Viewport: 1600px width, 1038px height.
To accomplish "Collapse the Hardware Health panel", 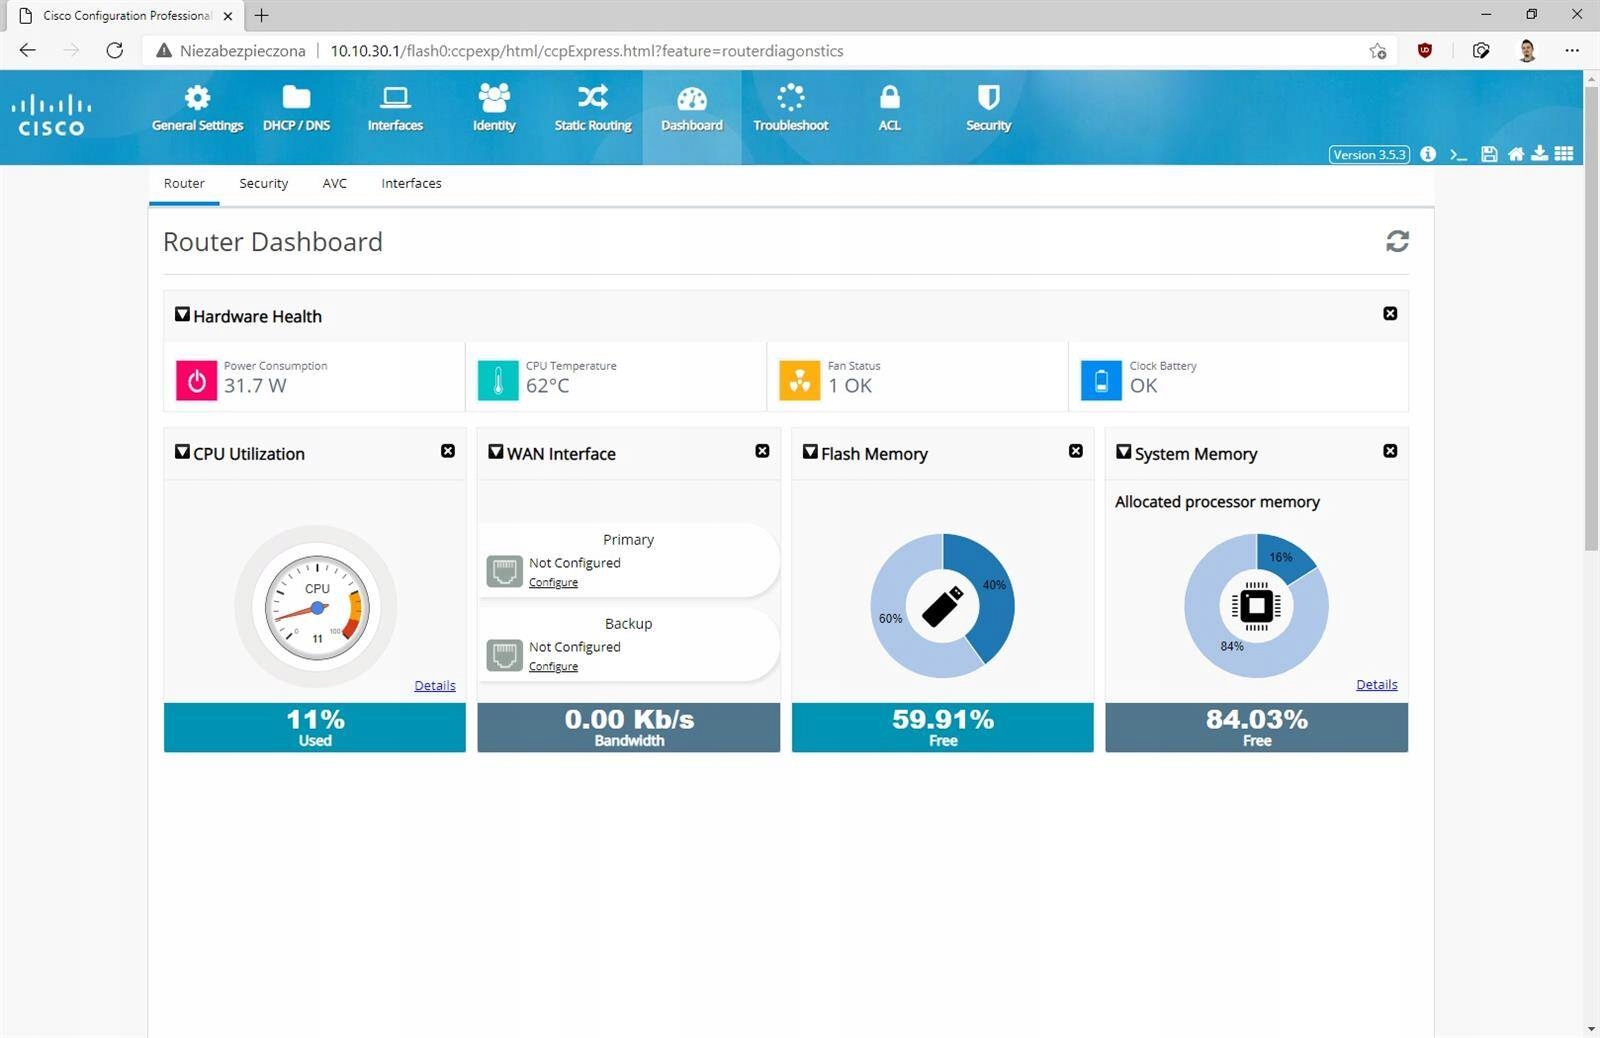I will 182,314.
